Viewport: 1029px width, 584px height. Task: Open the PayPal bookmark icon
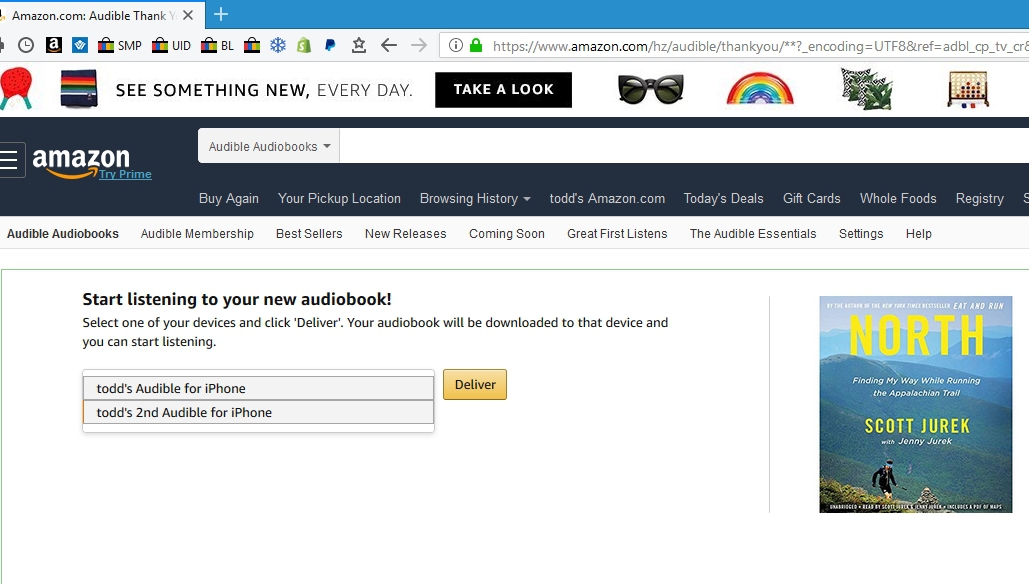[x=330, y=45]
